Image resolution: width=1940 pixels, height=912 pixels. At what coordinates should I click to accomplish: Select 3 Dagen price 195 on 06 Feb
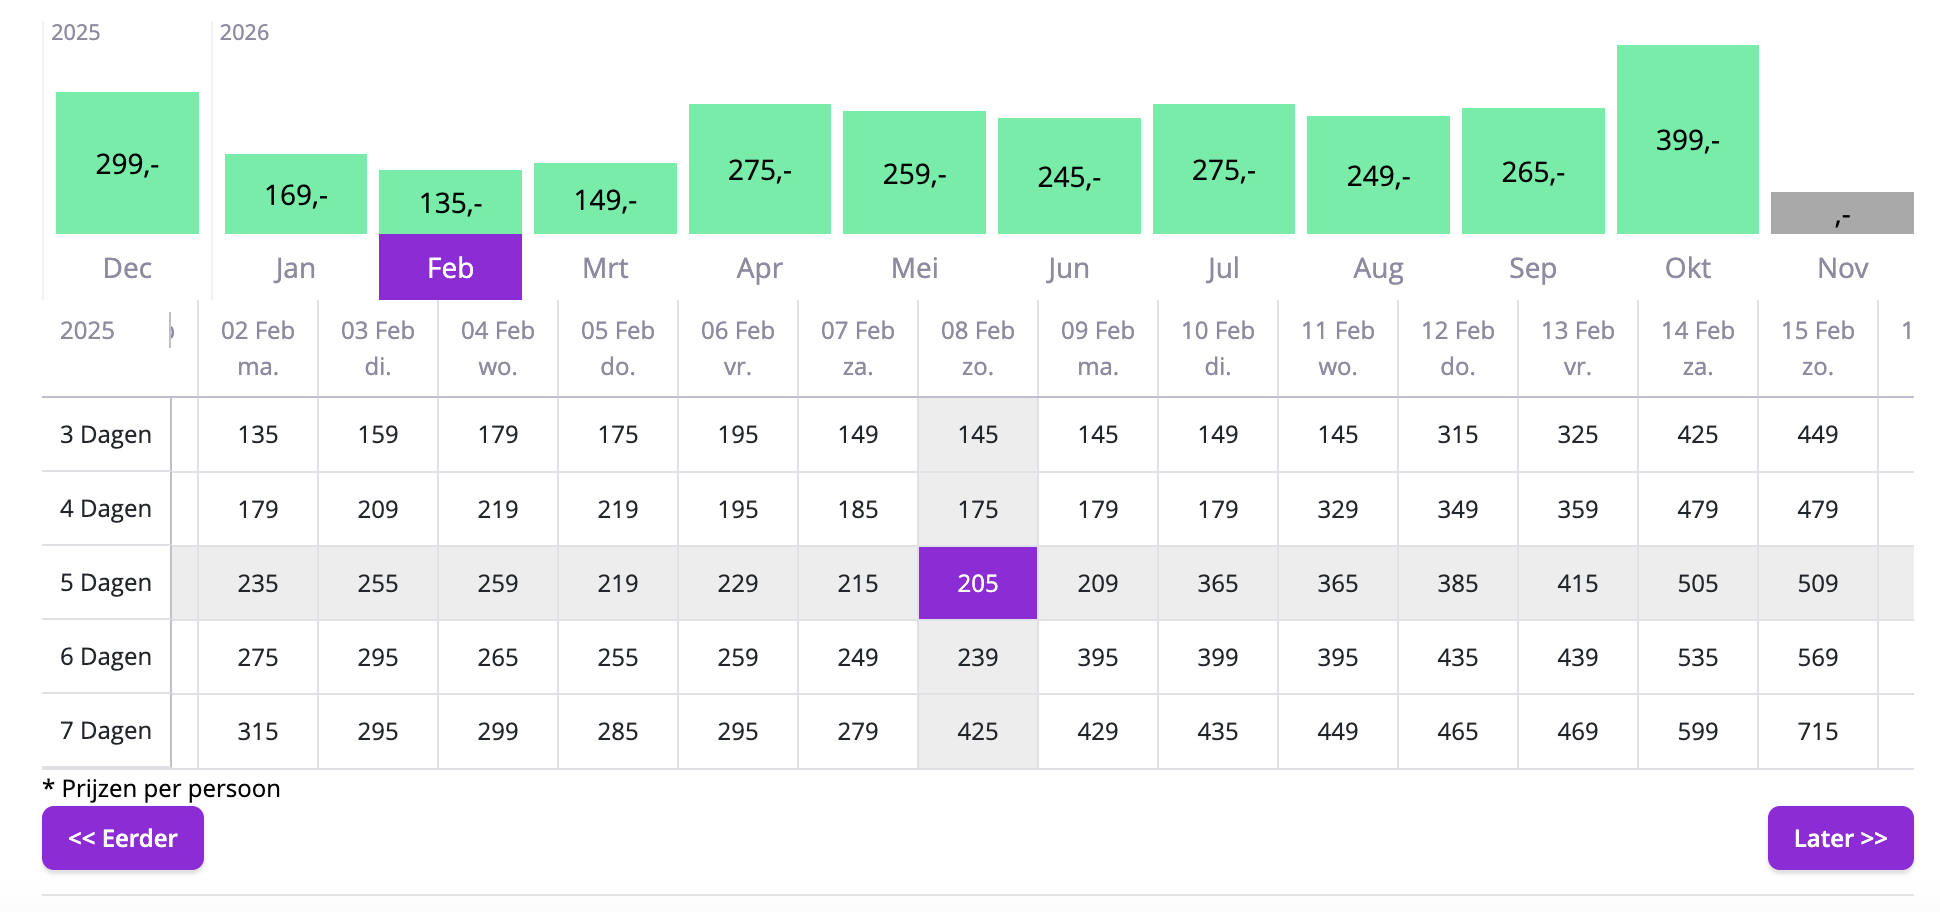(737, 434)
